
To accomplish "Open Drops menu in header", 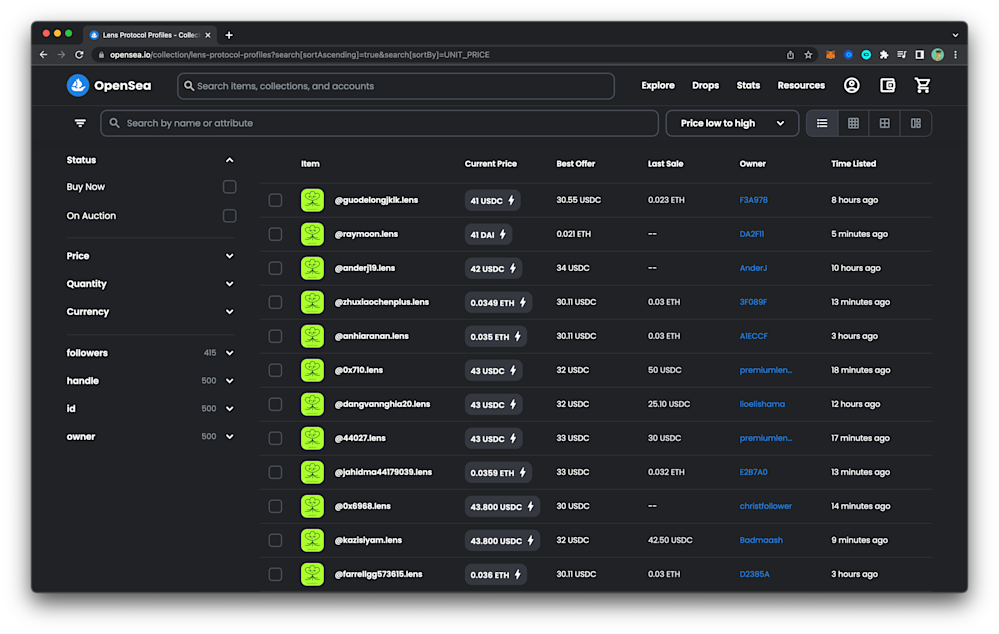I will pyautogui.click(x=705, y=85).
